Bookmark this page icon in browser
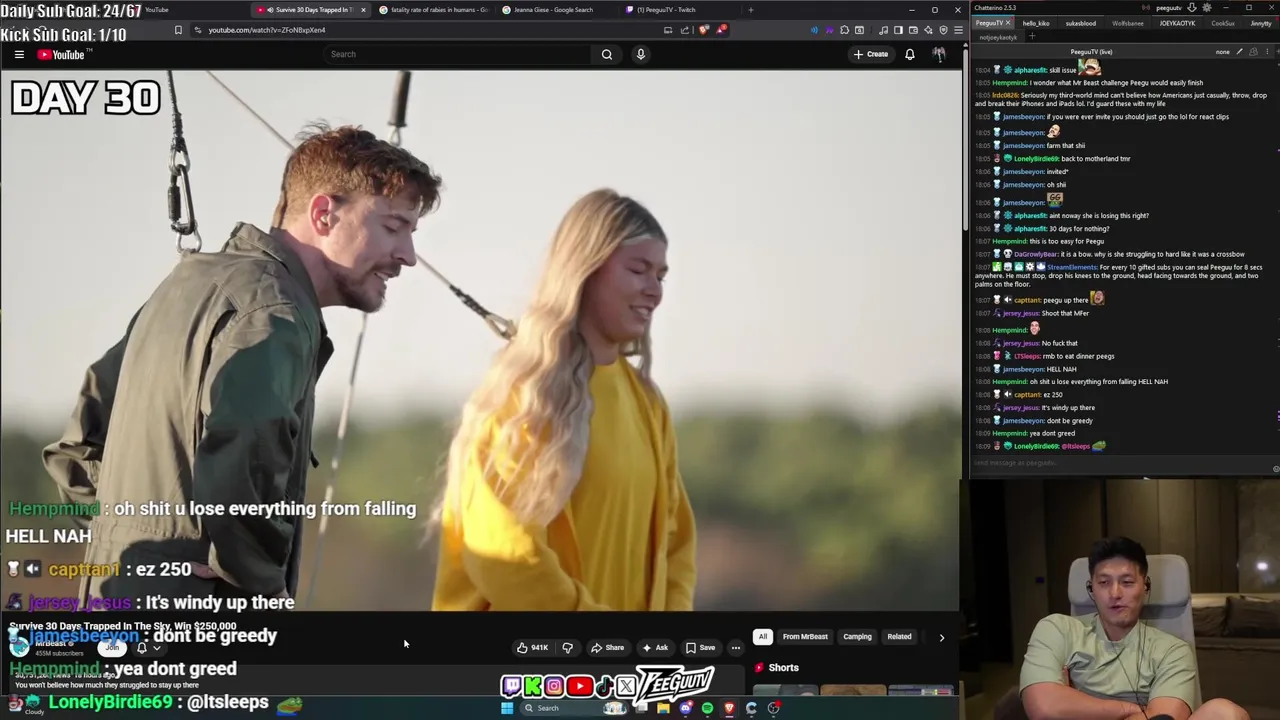 [x=178, y=30]
